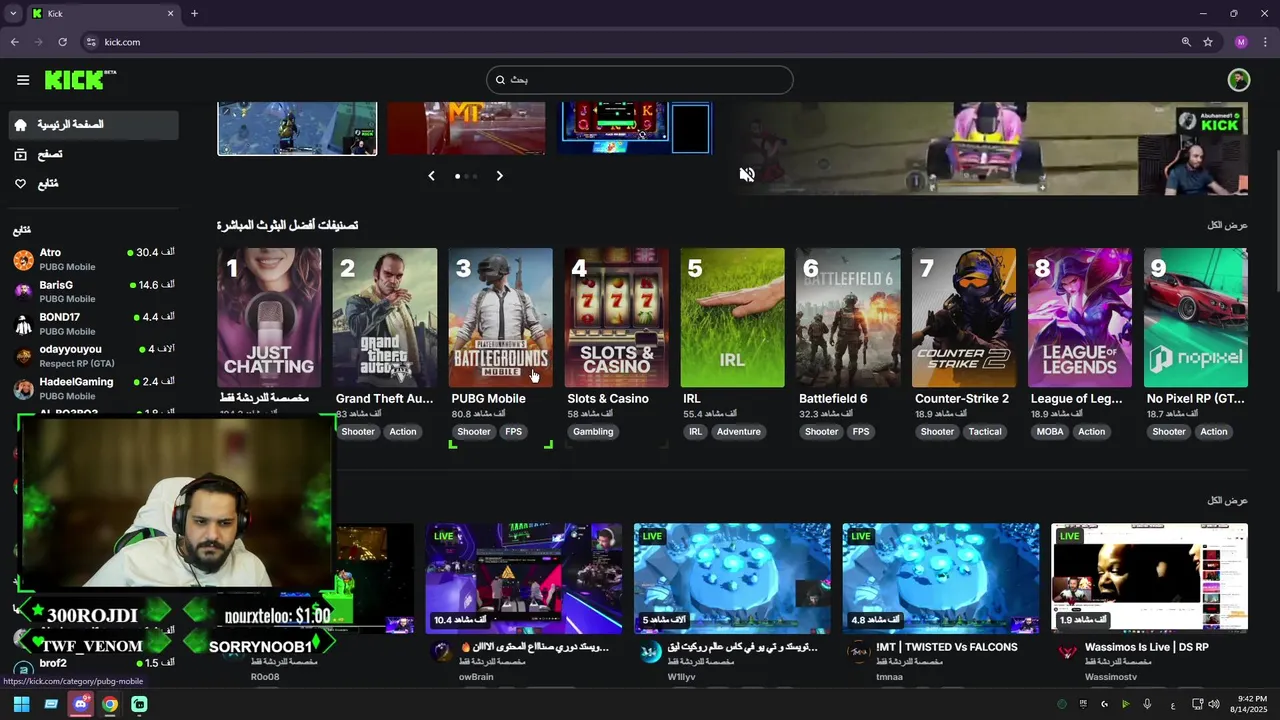Close the Kick browser tab

click(170, 14)
